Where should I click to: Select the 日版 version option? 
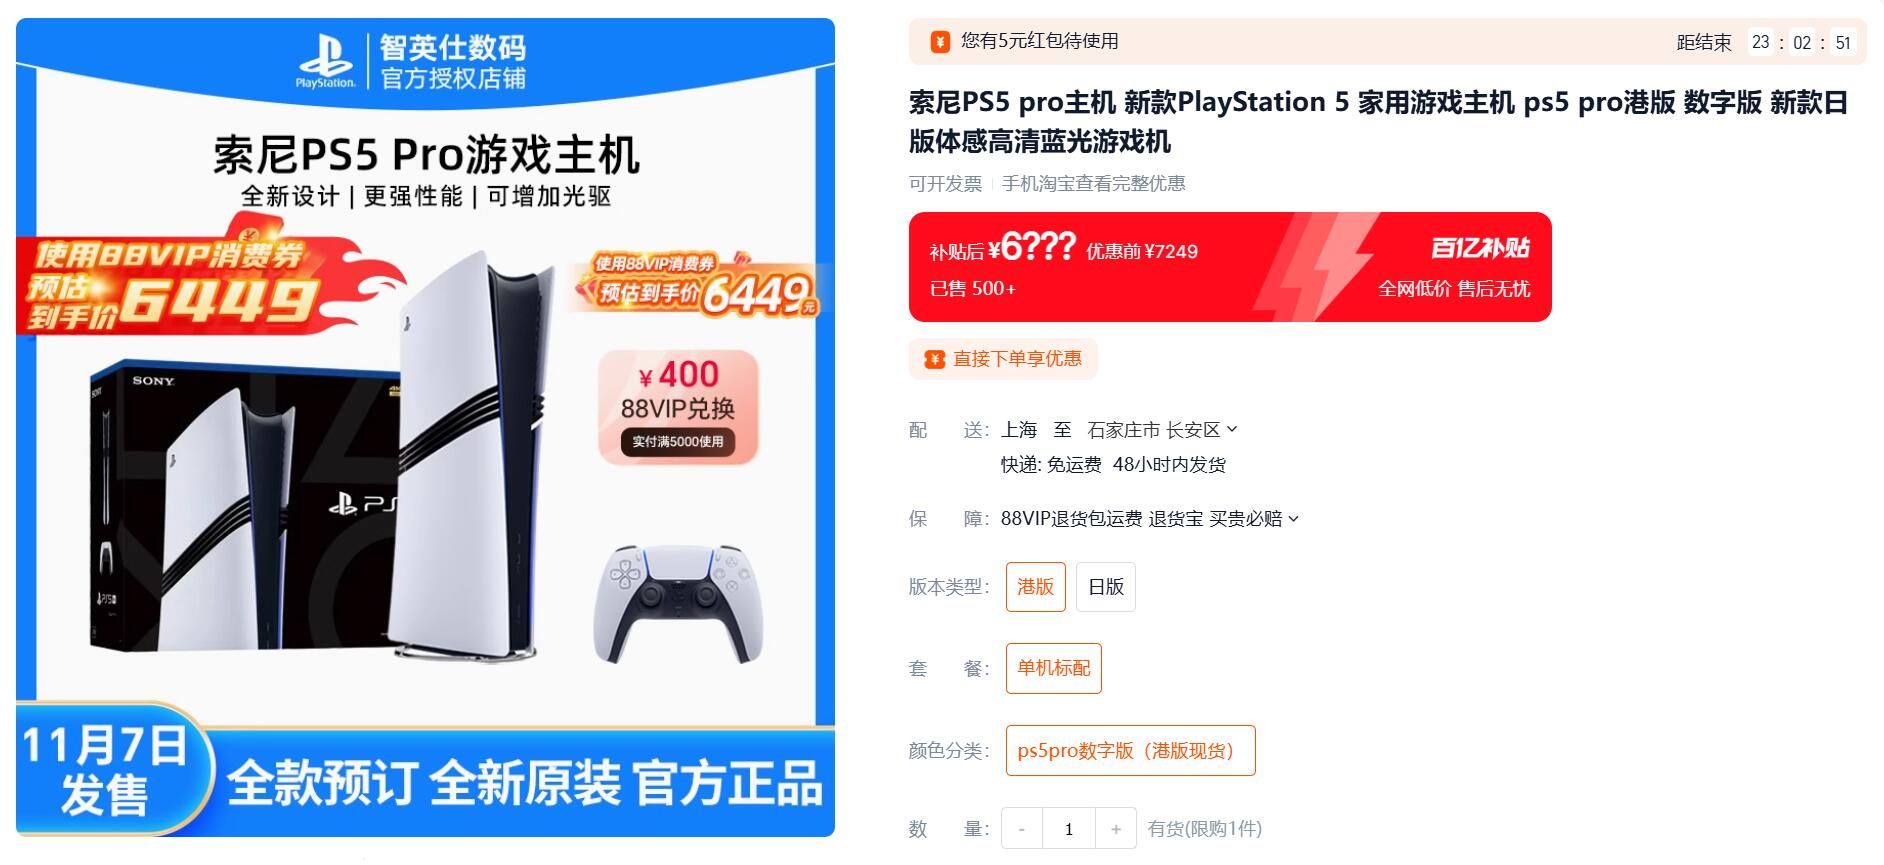click(x=1106, y=587)
